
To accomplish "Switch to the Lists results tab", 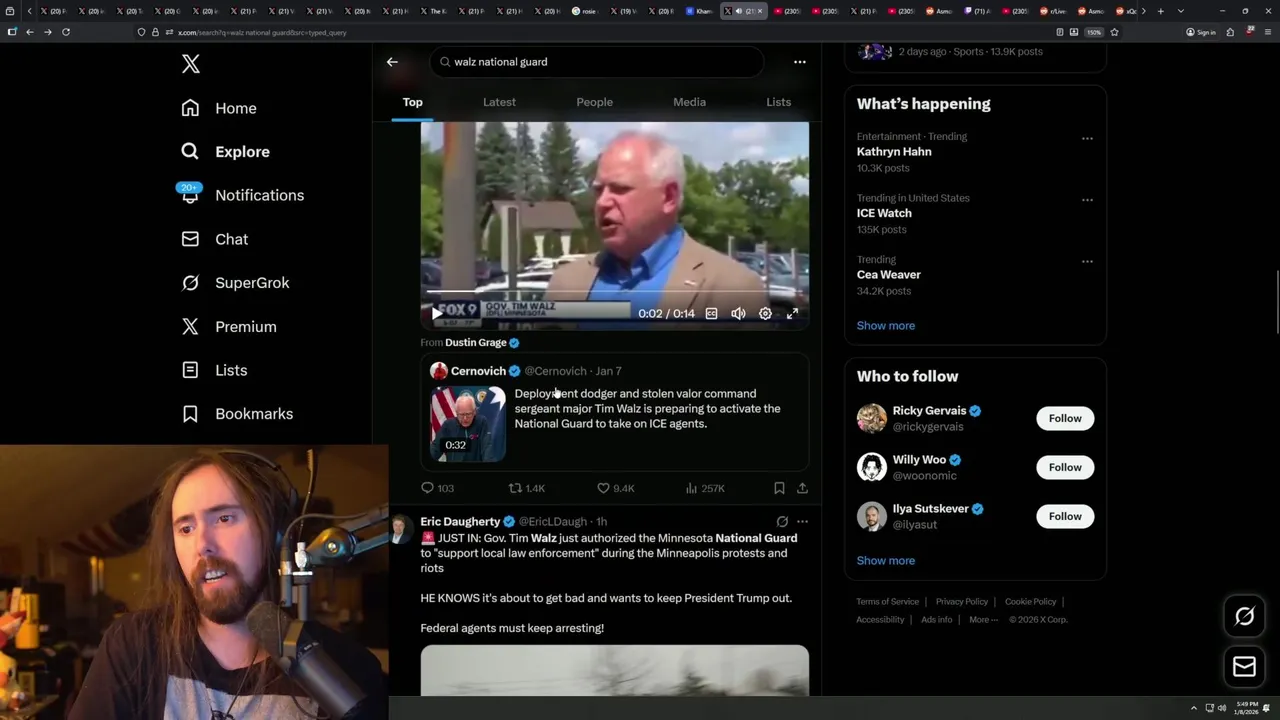I will 778,102.
